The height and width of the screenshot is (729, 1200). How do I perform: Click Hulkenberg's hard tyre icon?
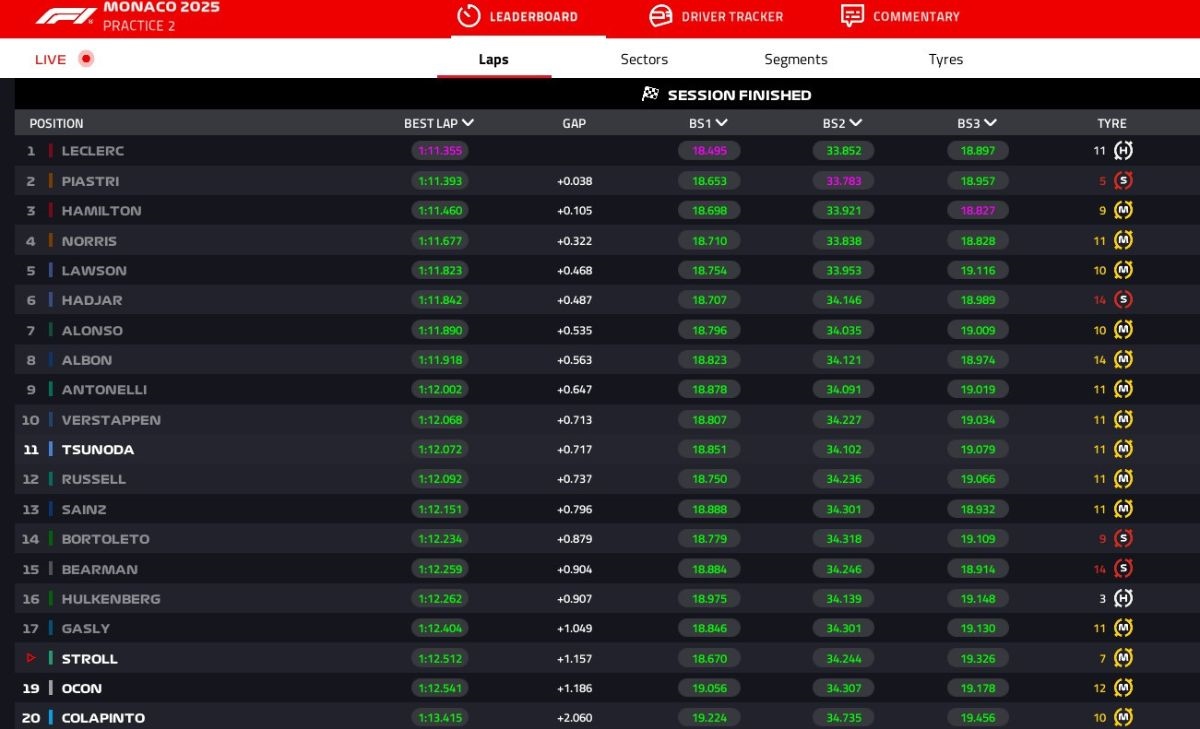point(1123,598)
